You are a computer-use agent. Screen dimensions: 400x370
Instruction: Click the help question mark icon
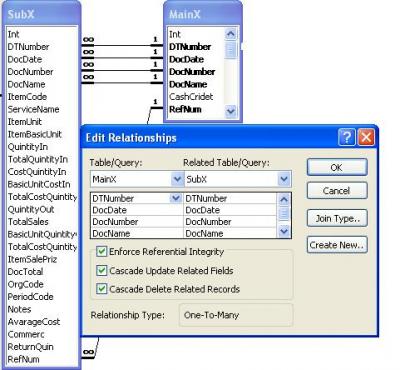pyautogui.click(x=347, y=137)
